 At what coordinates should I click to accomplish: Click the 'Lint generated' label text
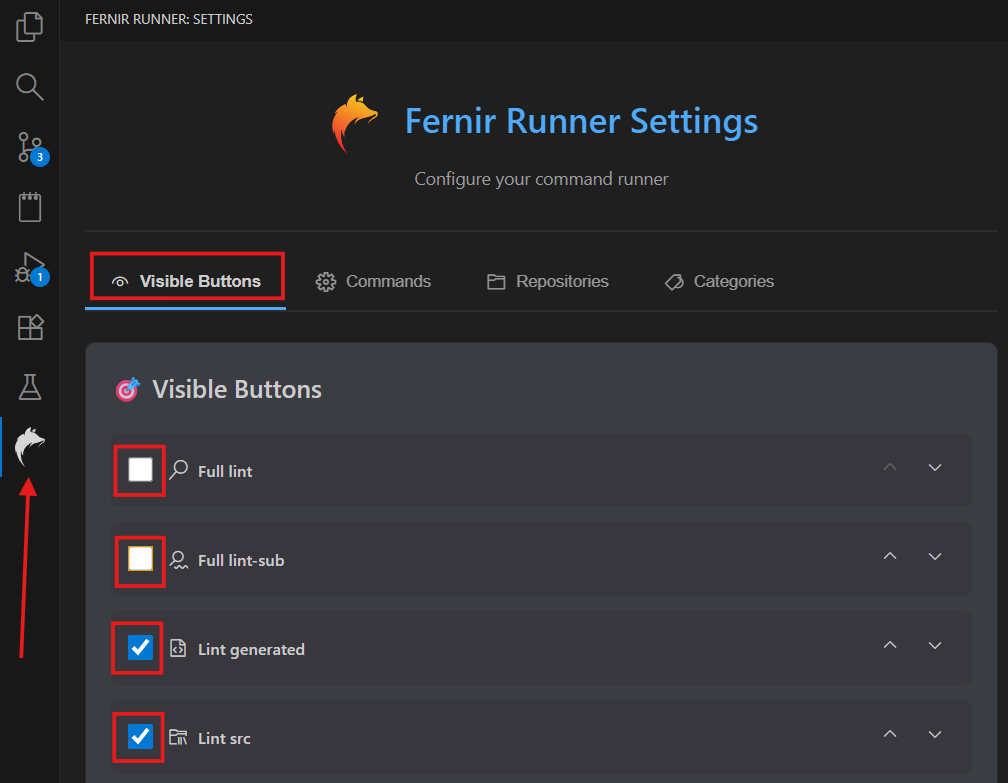(251, 649)
